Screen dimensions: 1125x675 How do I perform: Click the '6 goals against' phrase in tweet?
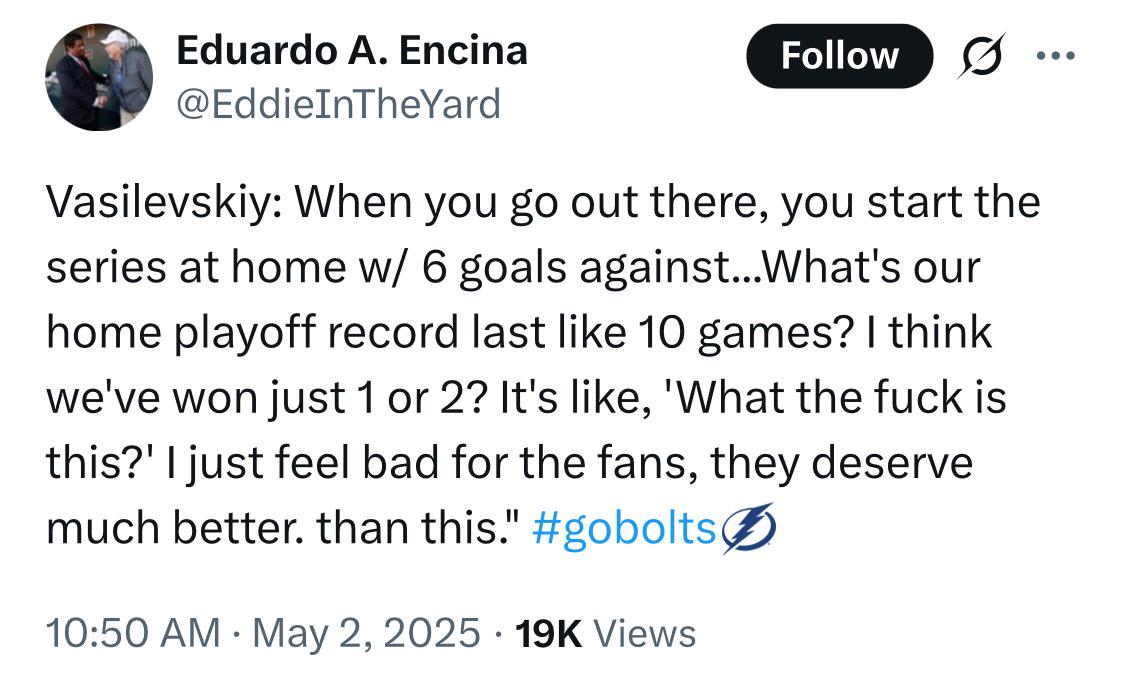(x=575, y=269)
